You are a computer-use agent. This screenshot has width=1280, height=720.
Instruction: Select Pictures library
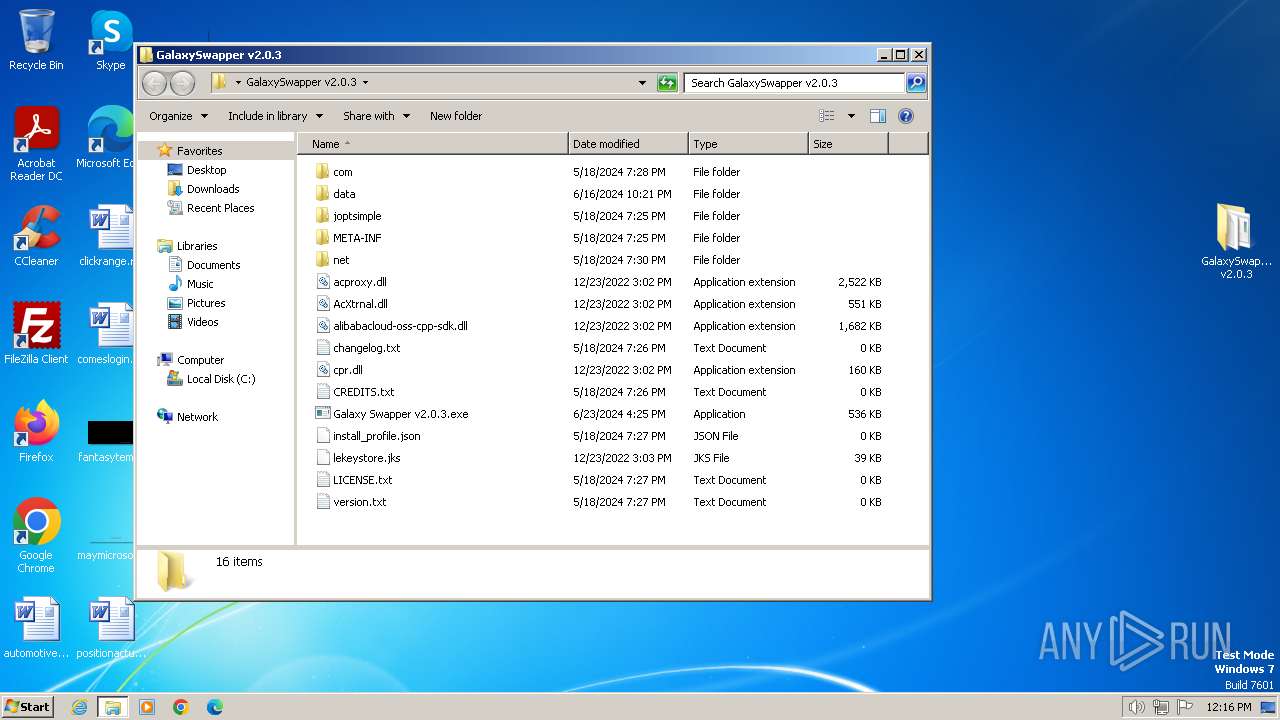point(206,303)
